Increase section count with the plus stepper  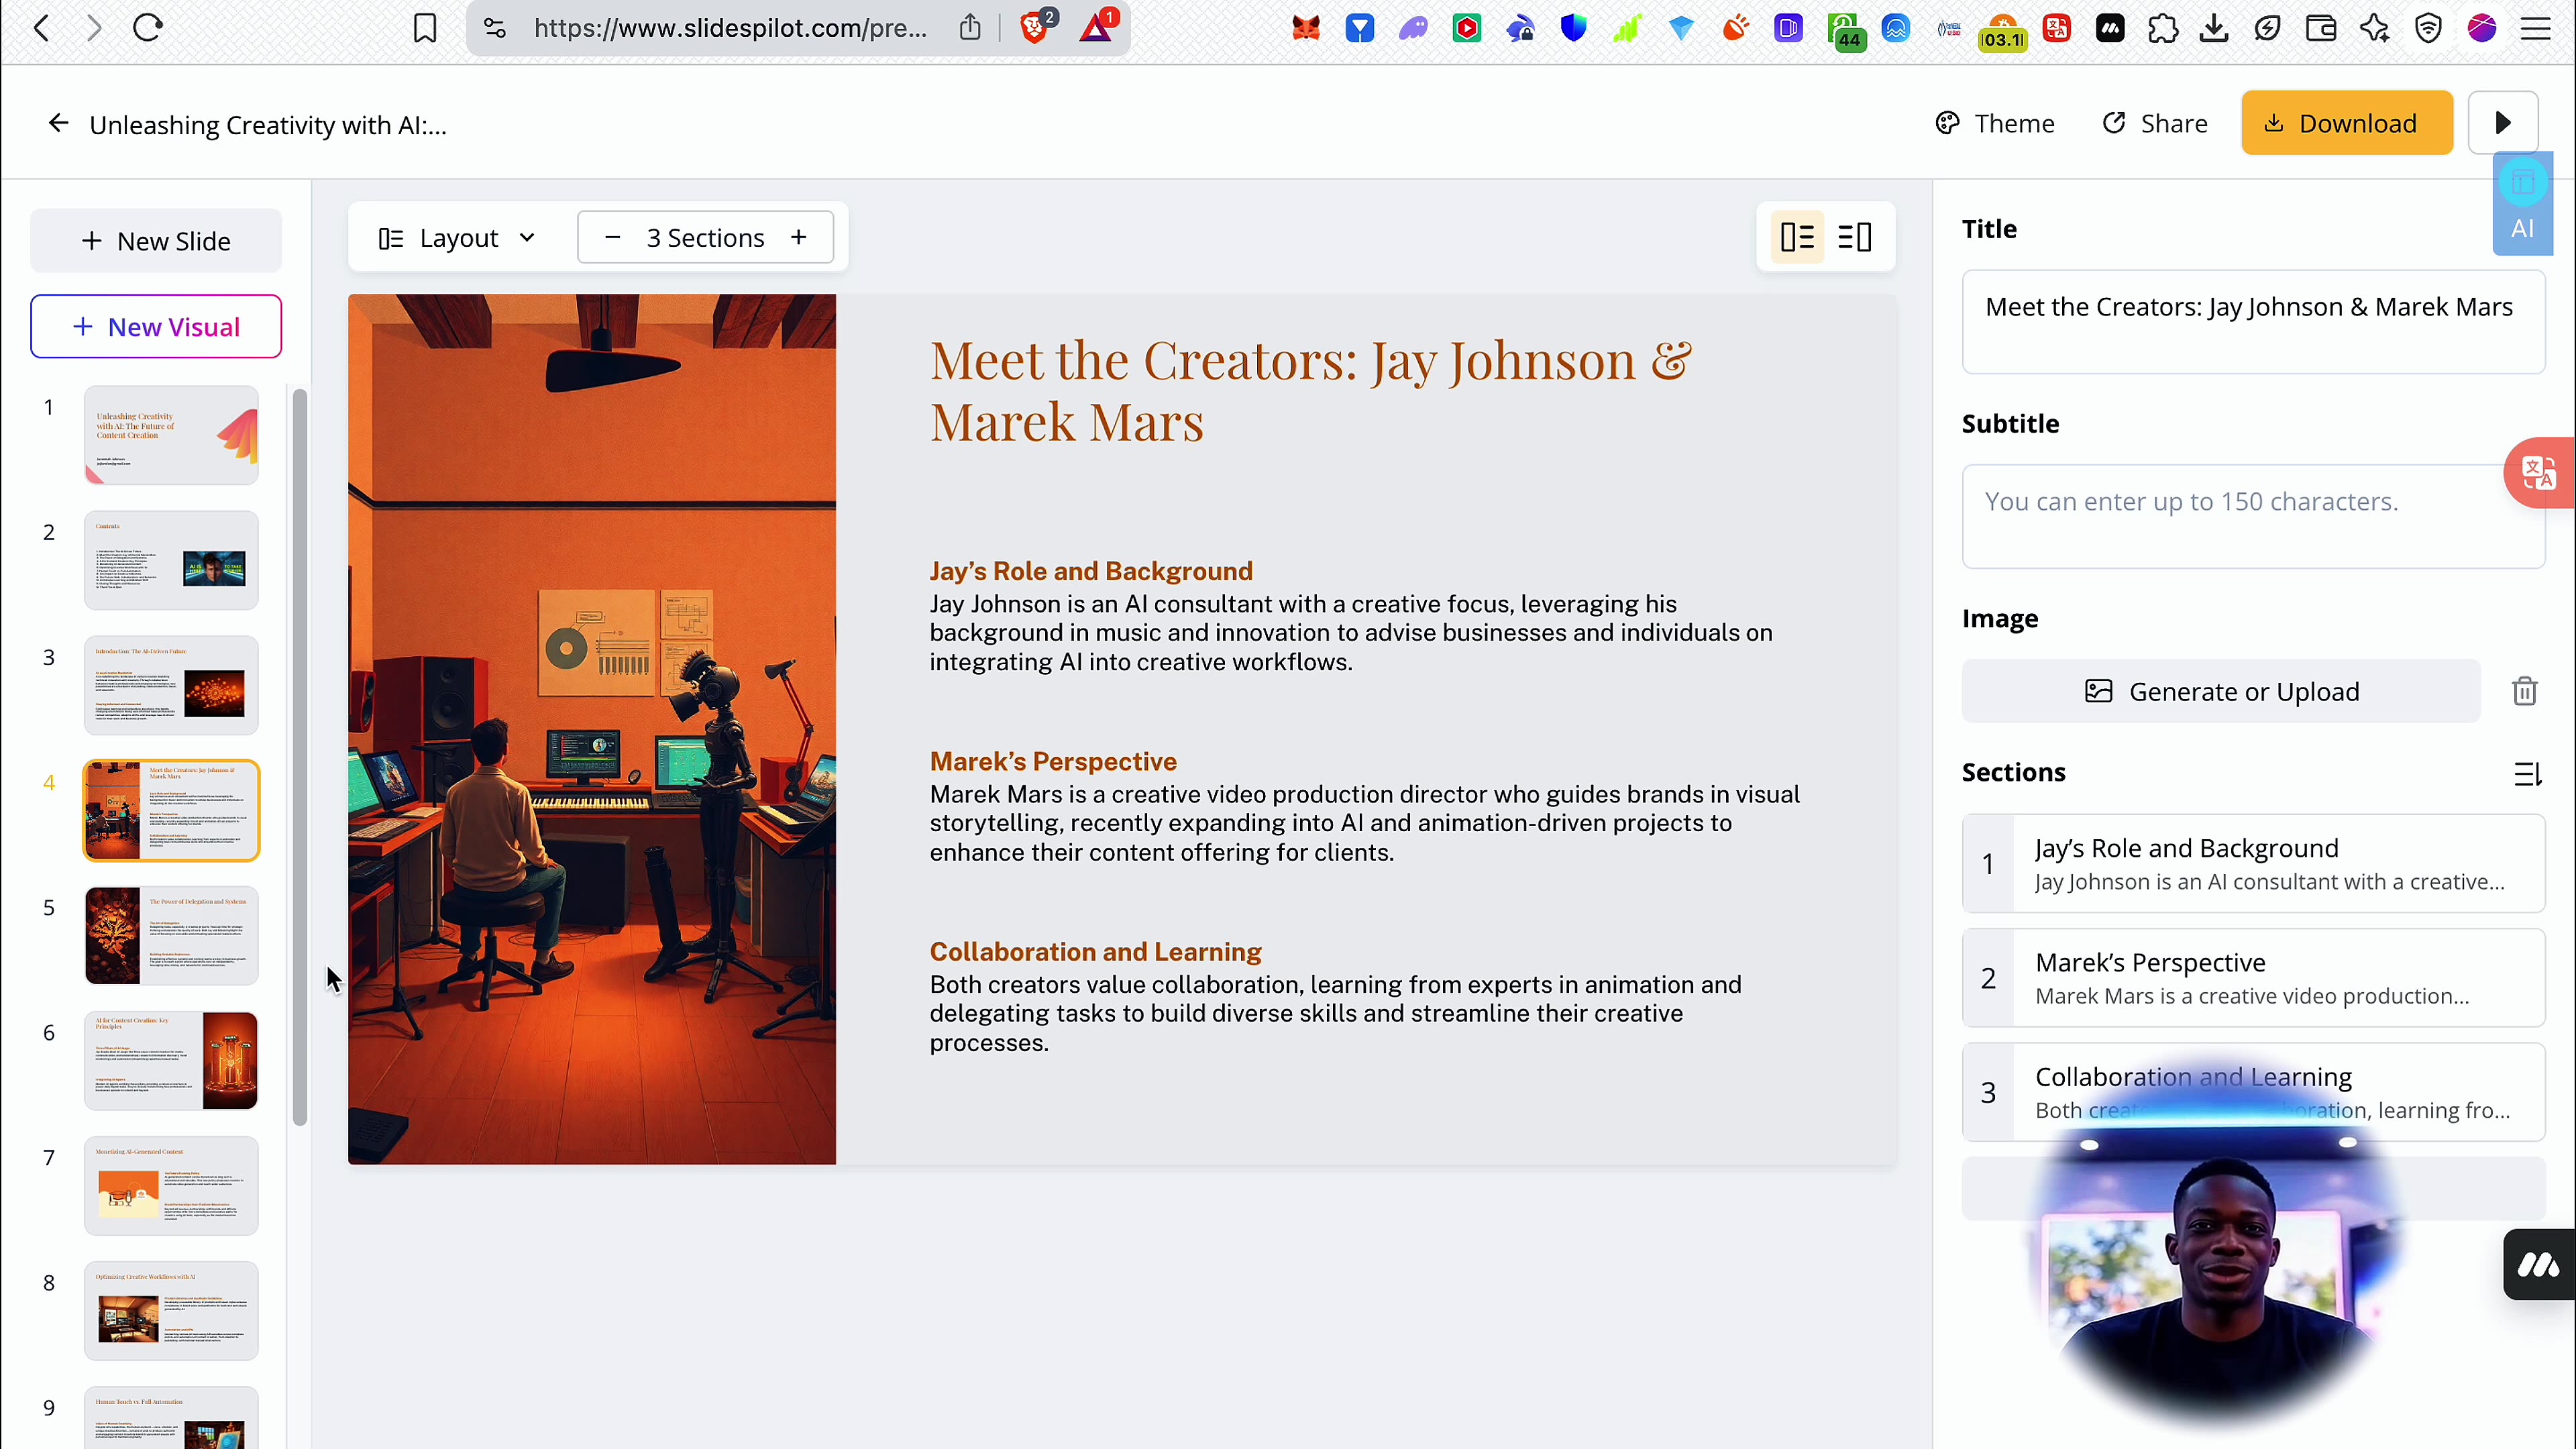799,236
